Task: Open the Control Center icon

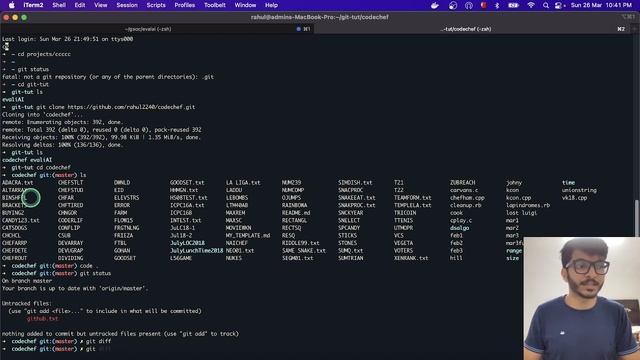Action: (559, 5)
